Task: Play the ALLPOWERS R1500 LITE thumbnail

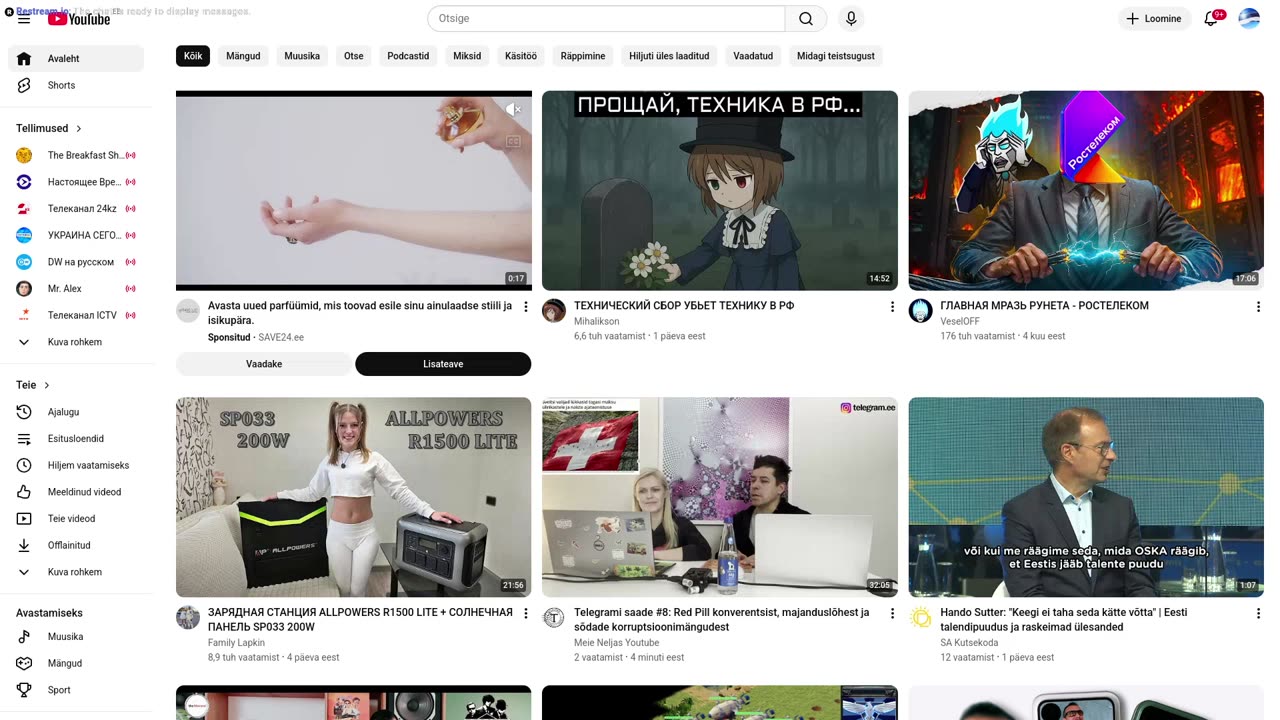Action: (354, 497)
